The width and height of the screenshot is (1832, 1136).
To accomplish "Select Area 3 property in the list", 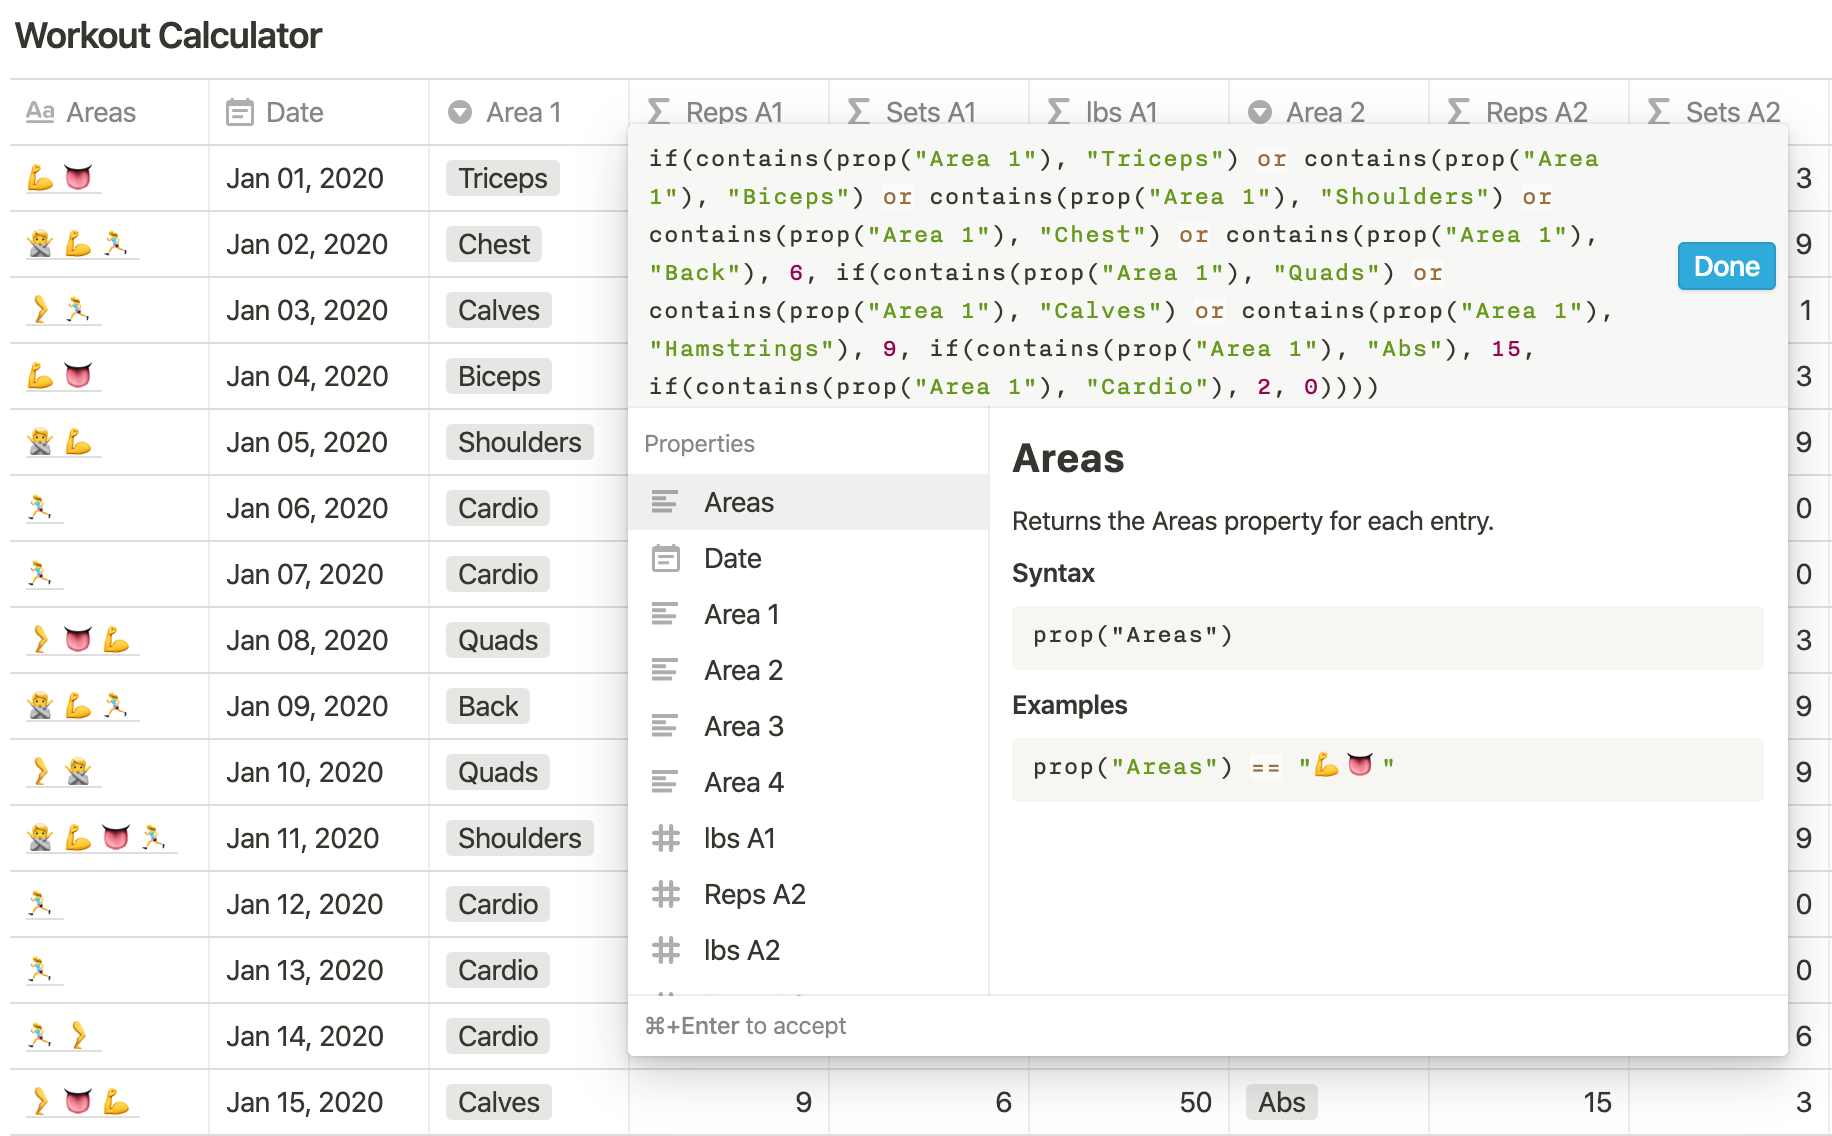I will 808,726.
